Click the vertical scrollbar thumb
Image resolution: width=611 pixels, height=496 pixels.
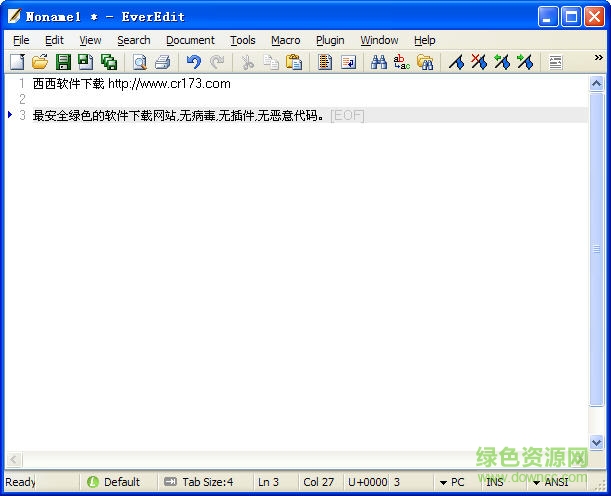597,249
